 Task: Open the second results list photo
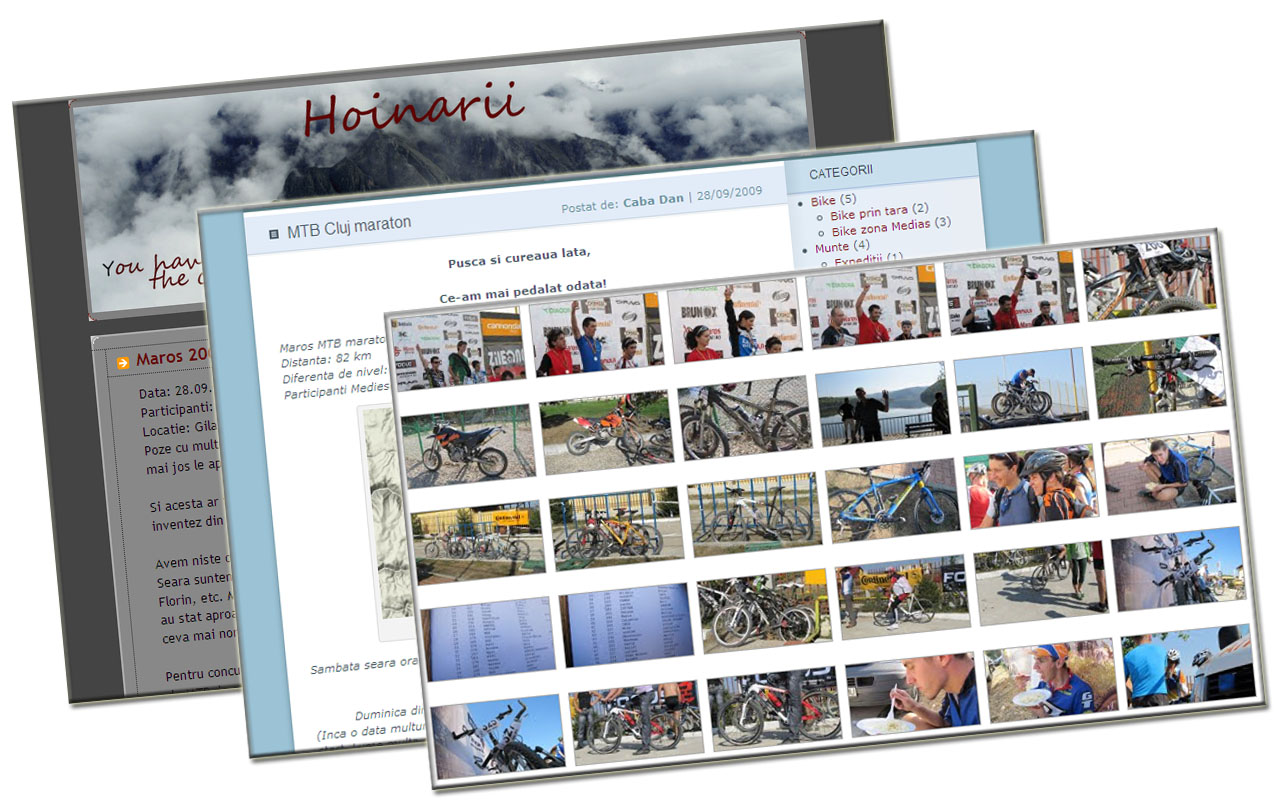tap(627, 625)
